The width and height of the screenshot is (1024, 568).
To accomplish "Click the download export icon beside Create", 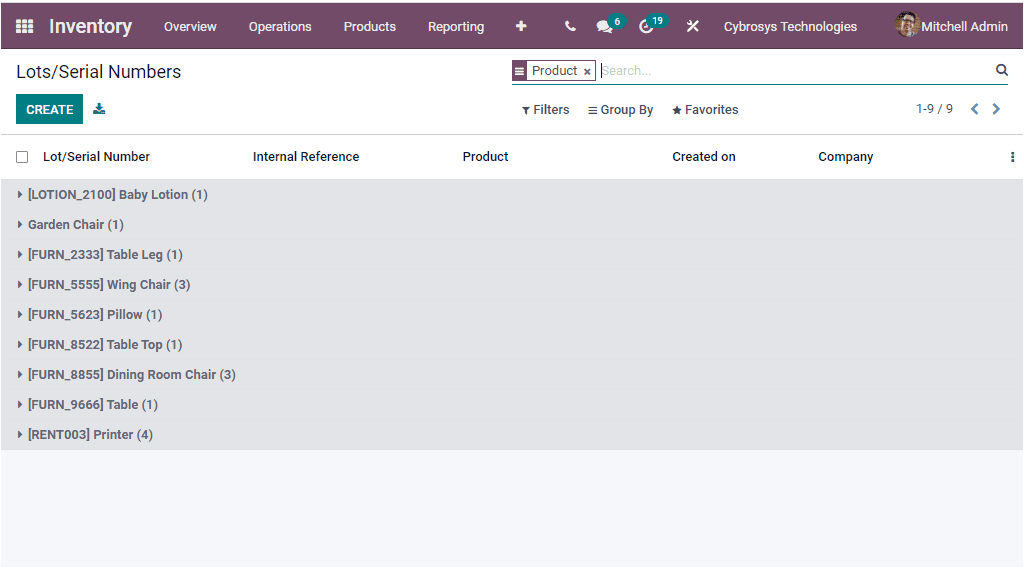I will [99, 109].
